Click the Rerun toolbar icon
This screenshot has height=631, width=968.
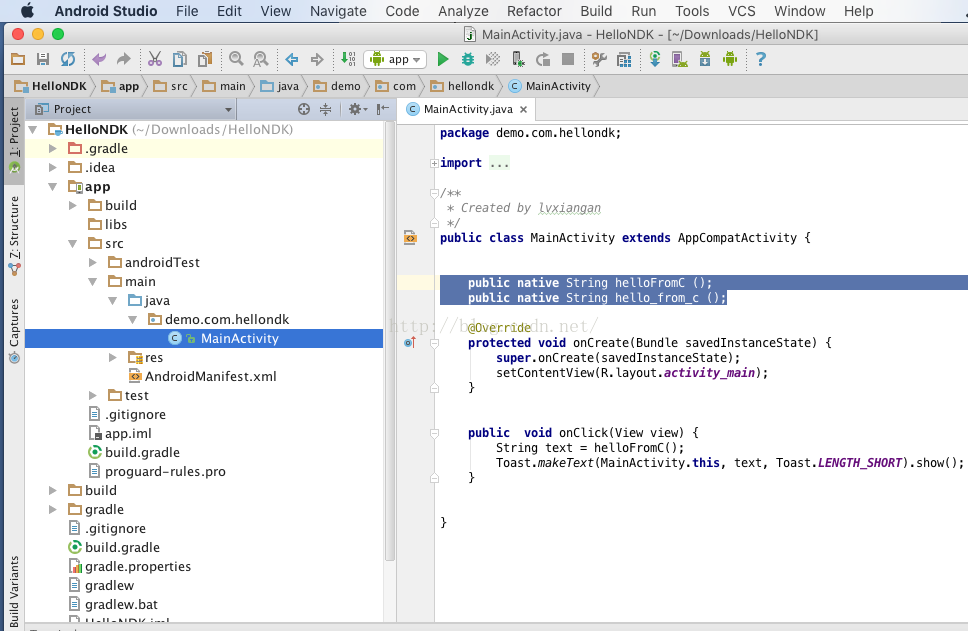[x=543, y=59]
